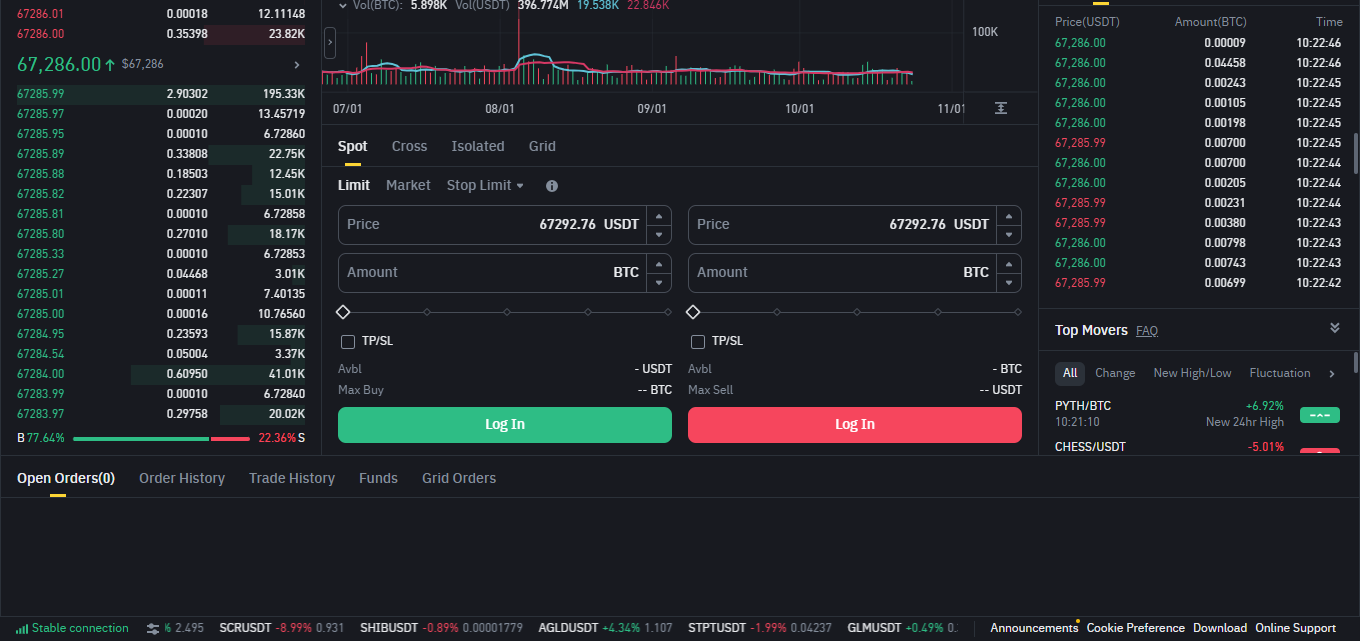The width and height of the screenshot is (1360, 641).
Task: Click the chart auto-fit icon beside the date axis
Action: [x=1001, y=108]
